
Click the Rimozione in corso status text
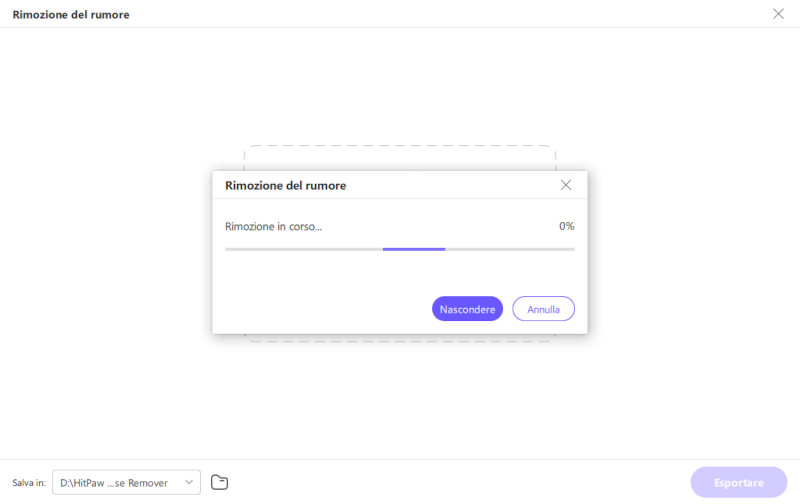(x=273, y=226)
